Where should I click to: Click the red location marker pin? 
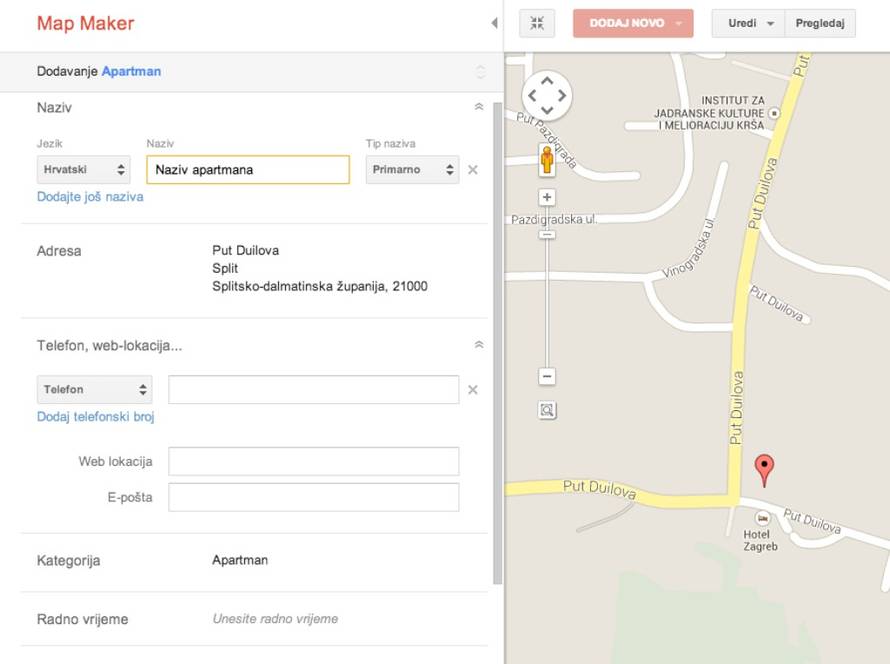(764, 468)
